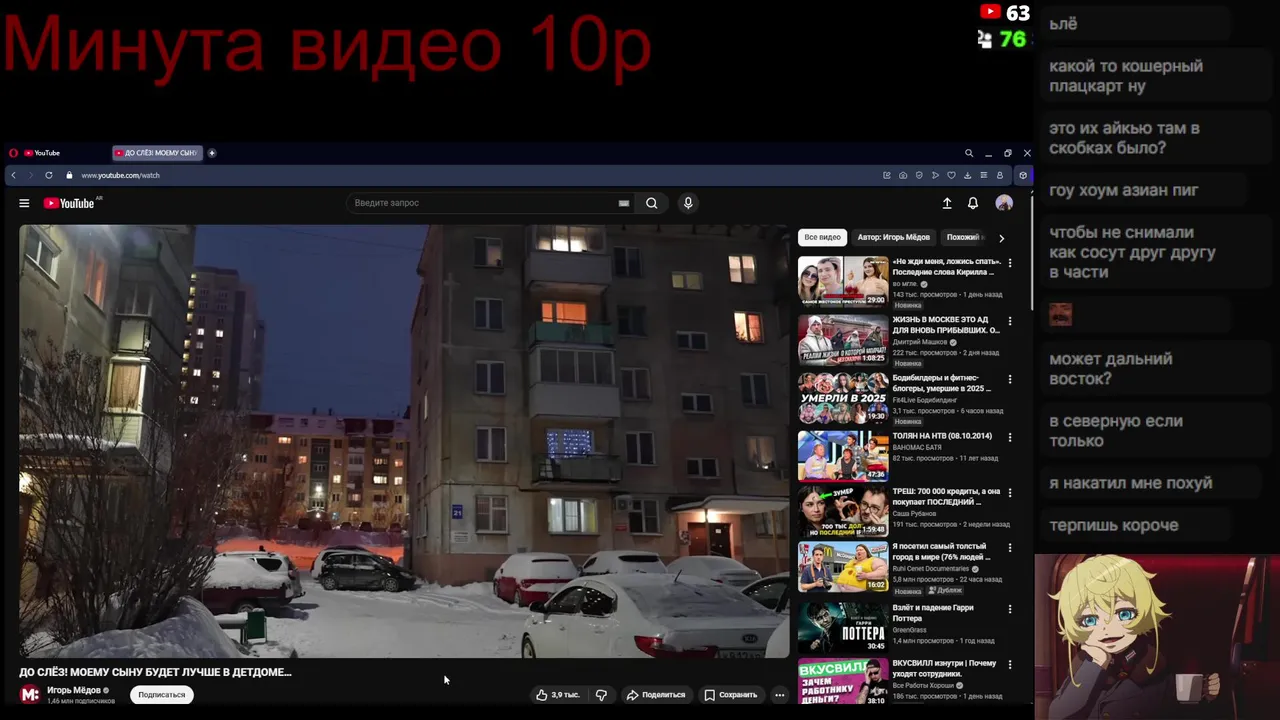Switch to the ДО СЛЁЗ! МОЕМУ СЫНУ tab
The height and width of the screenshot is (720, 1280).
coord(157,153)
